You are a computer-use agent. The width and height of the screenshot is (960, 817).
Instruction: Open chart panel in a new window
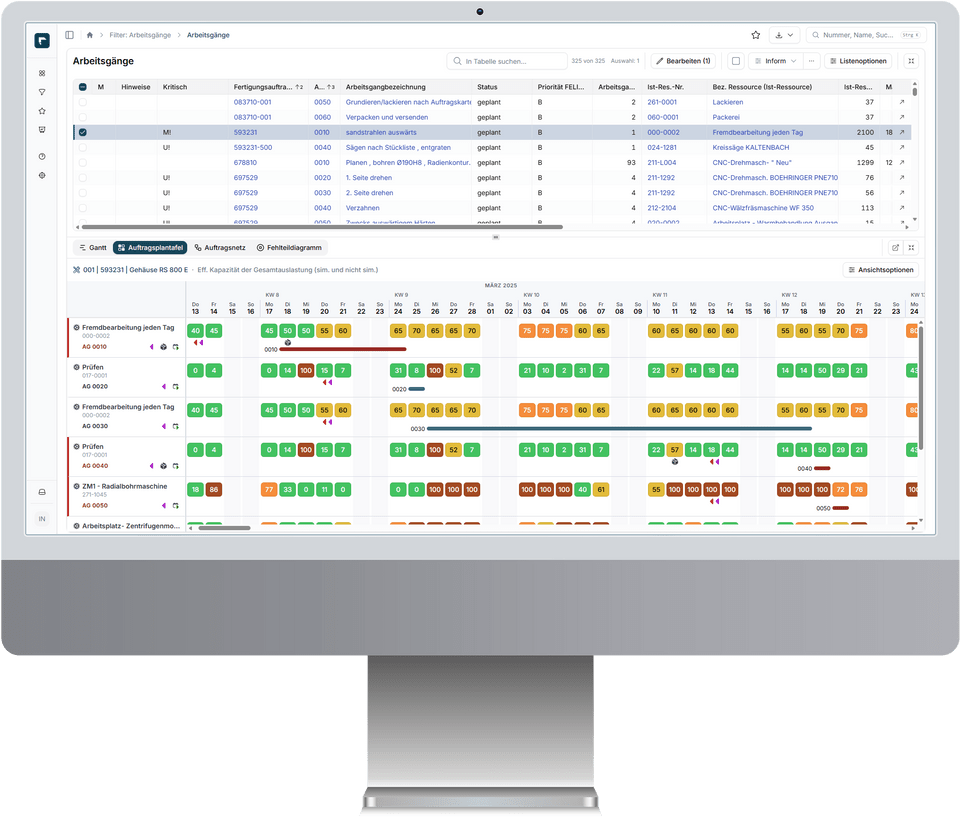895,247
